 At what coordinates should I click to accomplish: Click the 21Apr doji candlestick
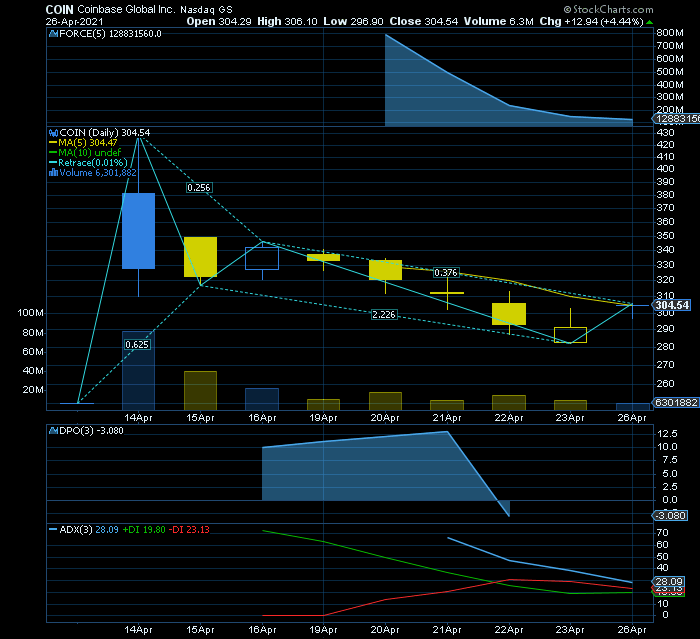(447, 293)
